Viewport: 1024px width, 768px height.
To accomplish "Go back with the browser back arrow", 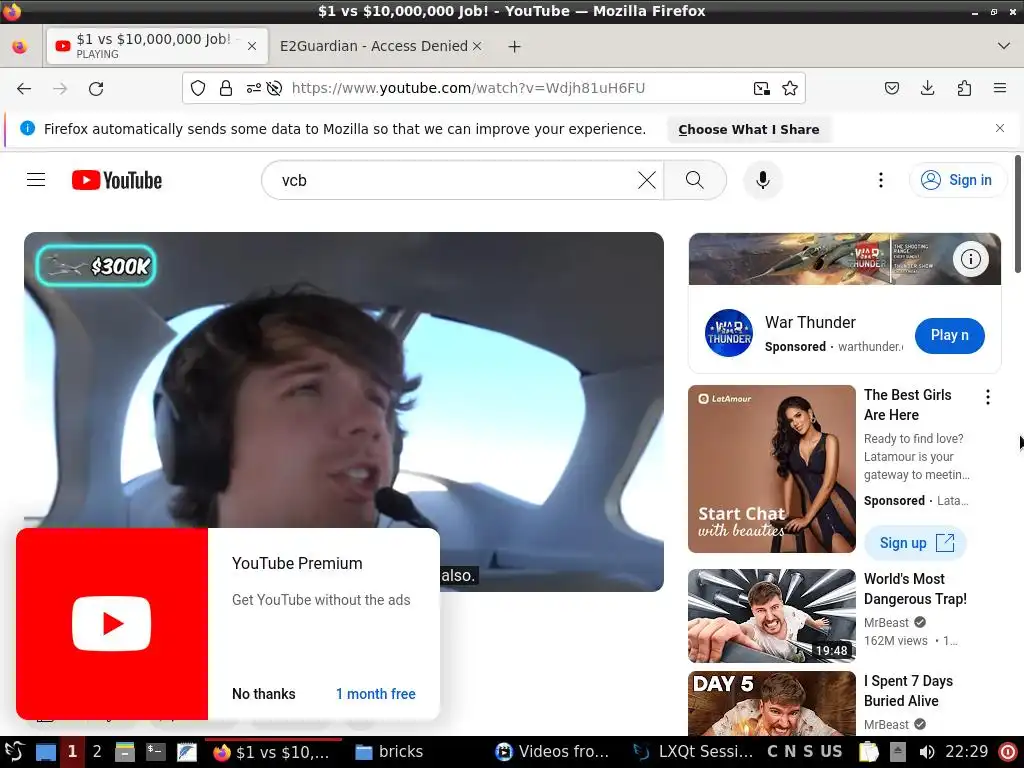I will click(x=24, y=88).
